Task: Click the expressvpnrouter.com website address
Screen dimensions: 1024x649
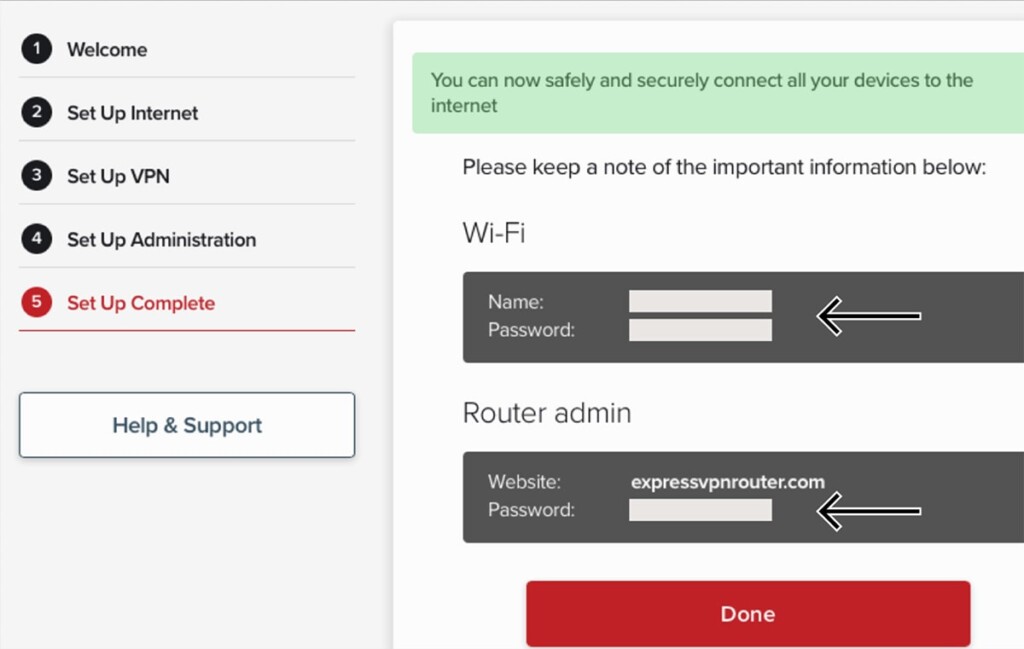Action: pyautogui.click(x=728, y=482)
